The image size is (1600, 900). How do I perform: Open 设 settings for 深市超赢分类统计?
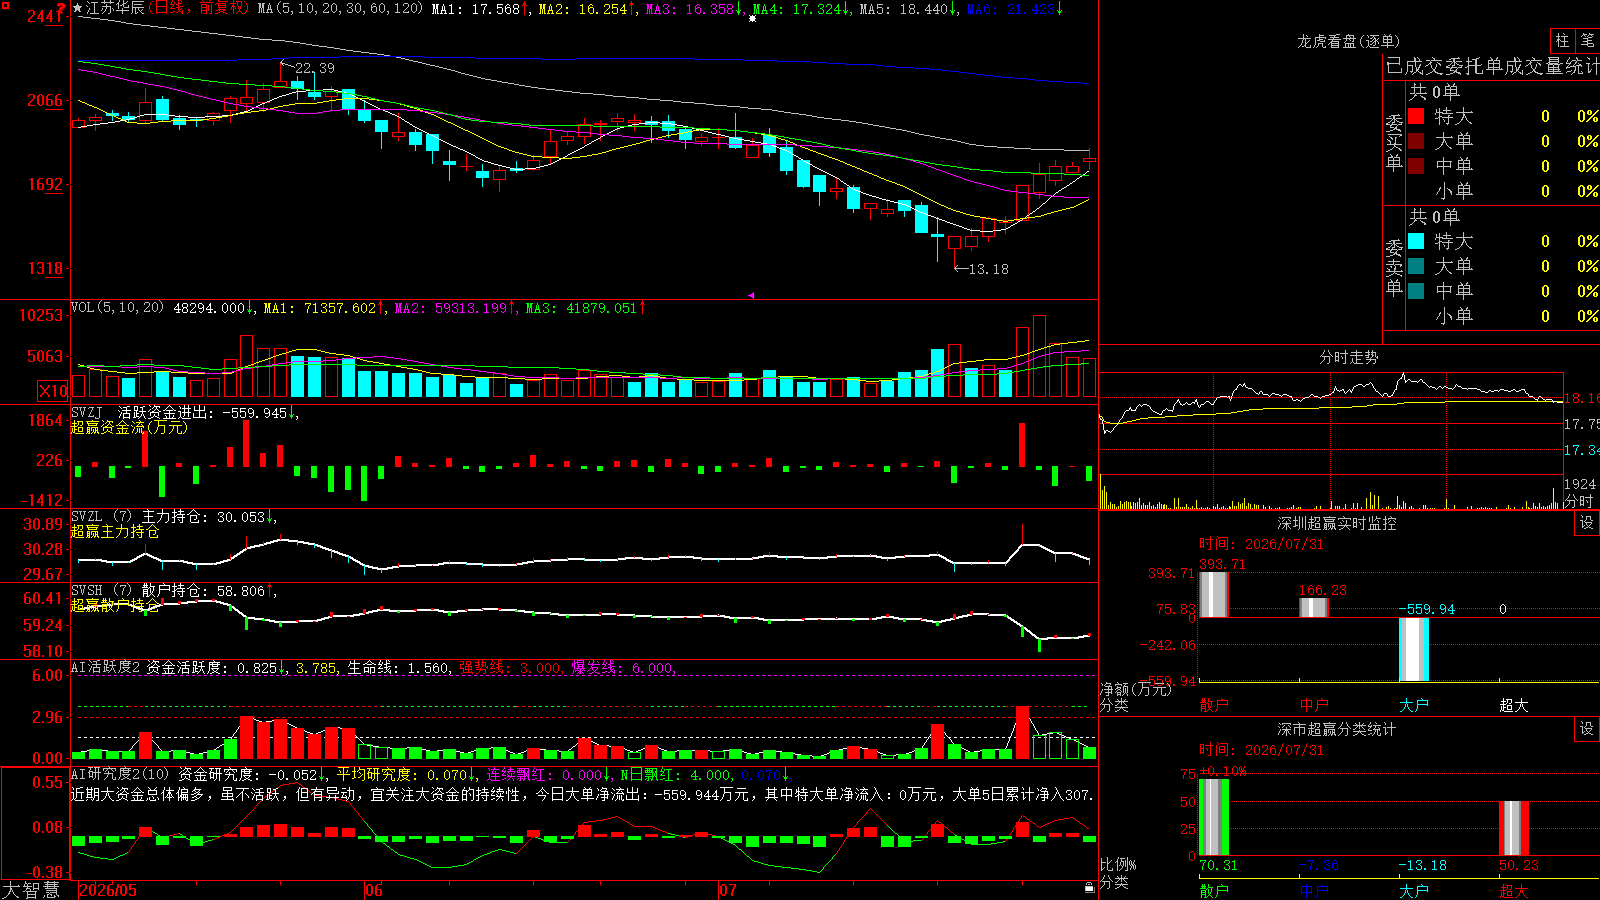pos(1587,729)
